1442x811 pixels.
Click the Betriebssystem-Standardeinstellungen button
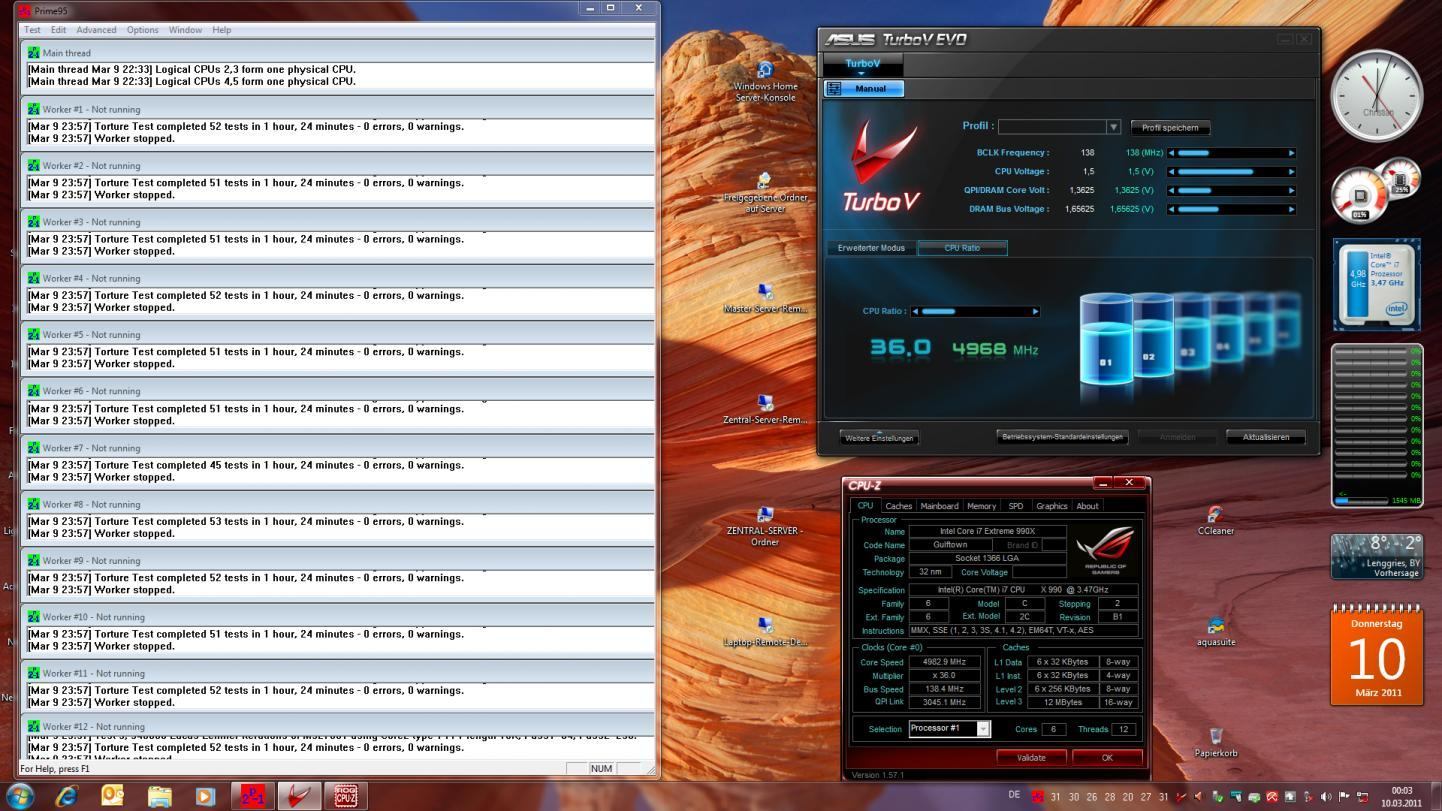point(1062,437)
